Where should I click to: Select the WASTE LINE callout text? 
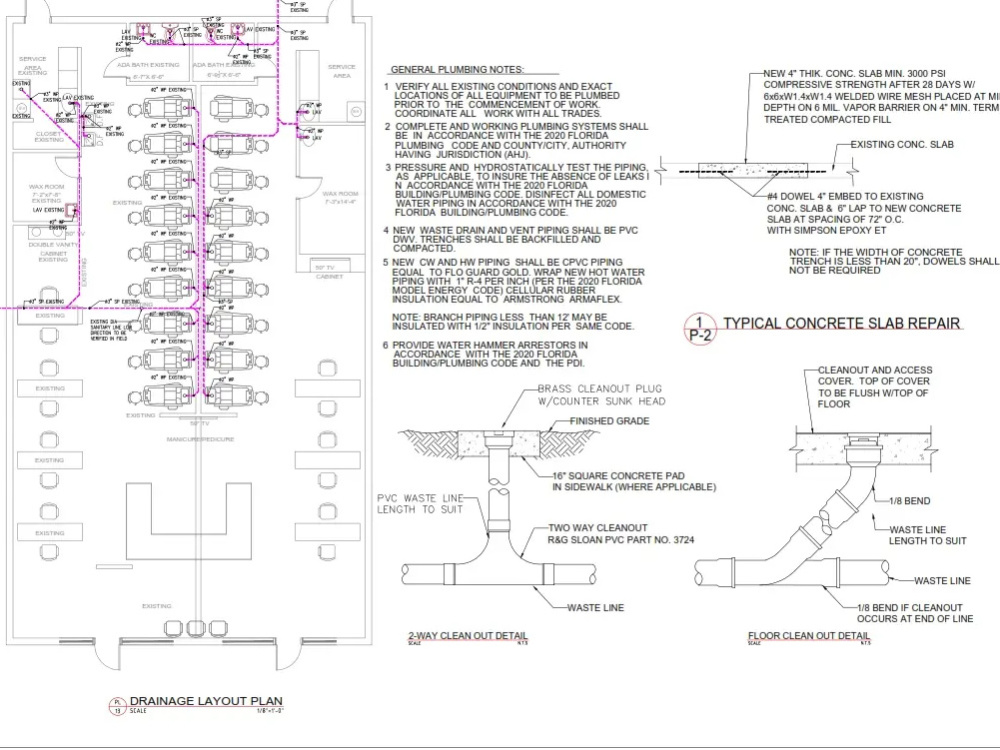click(x=593, y=607)
